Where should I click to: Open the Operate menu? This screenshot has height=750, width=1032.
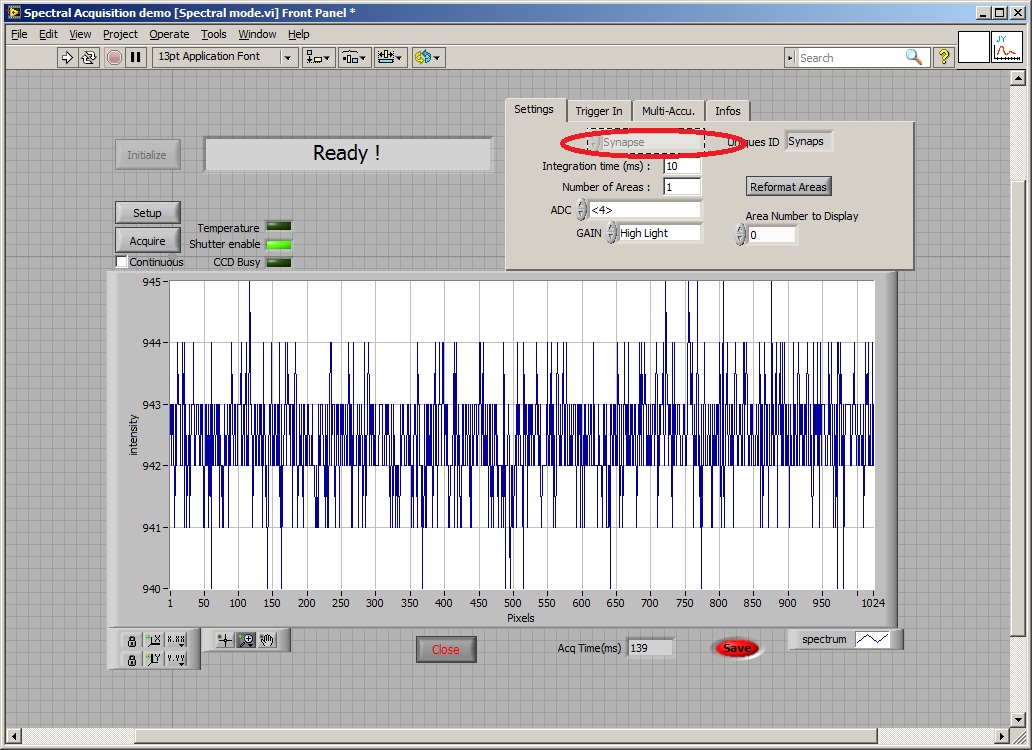(169, 34)
